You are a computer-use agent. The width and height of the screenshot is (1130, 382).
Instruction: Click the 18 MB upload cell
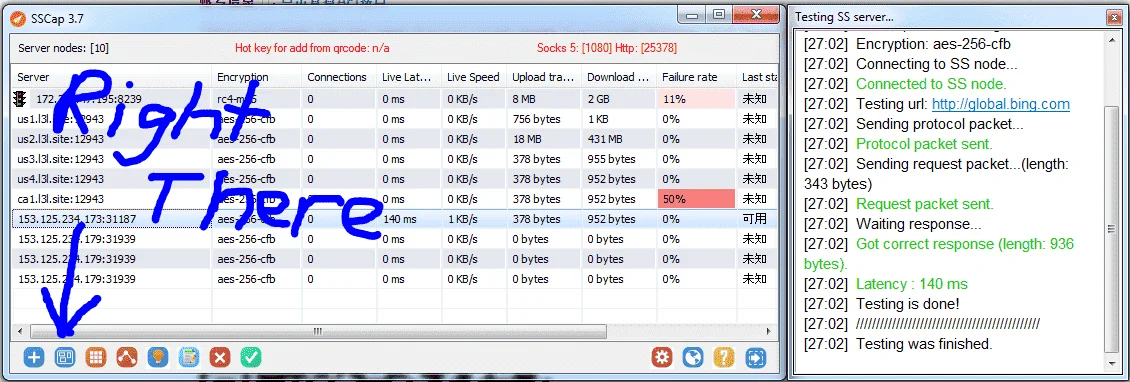pos(544,139)
